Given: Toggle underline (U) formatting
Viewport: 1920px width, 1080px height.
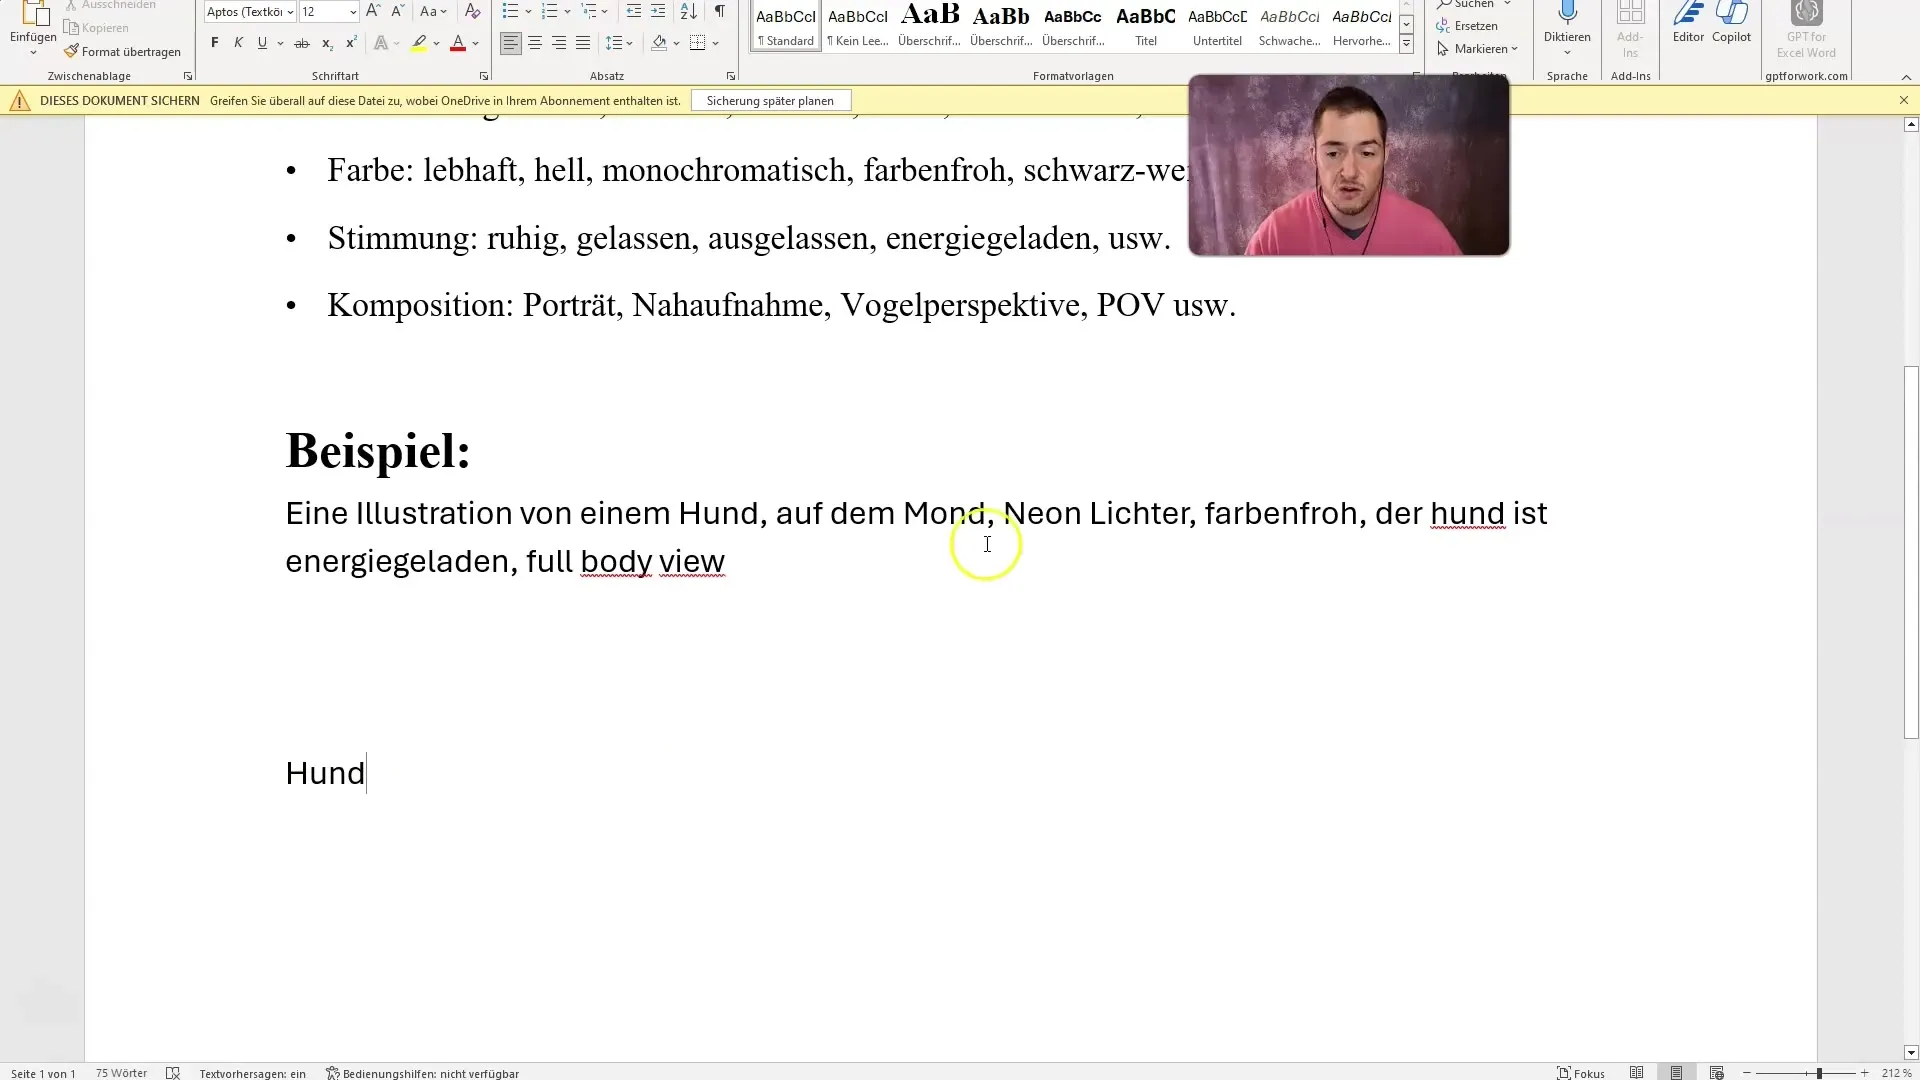Looking at the screenshot, I should 262,43.
